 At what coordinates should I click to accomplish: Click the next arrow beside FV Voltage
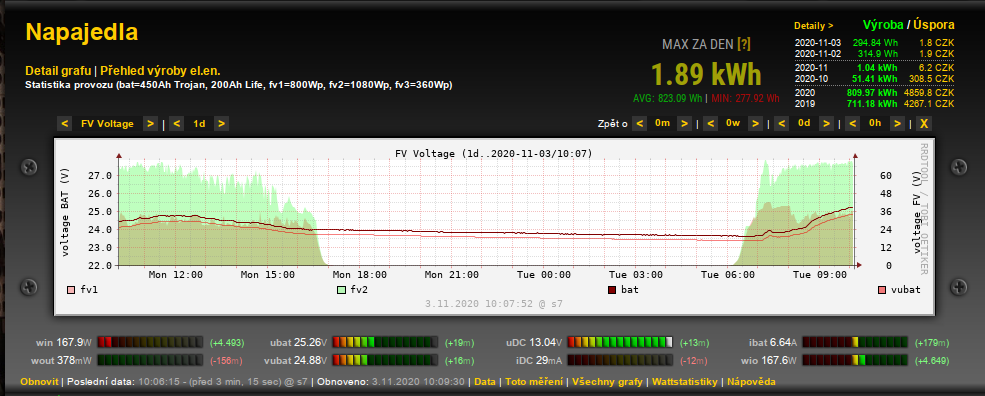150,124
